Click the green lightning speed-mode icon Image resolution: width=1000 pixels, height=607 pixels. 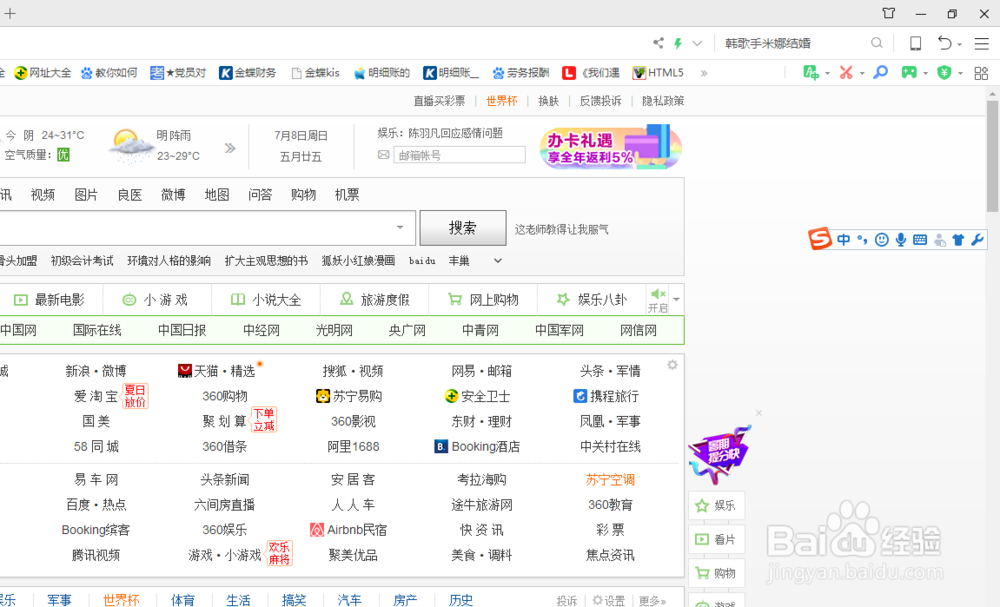(678, 43)
